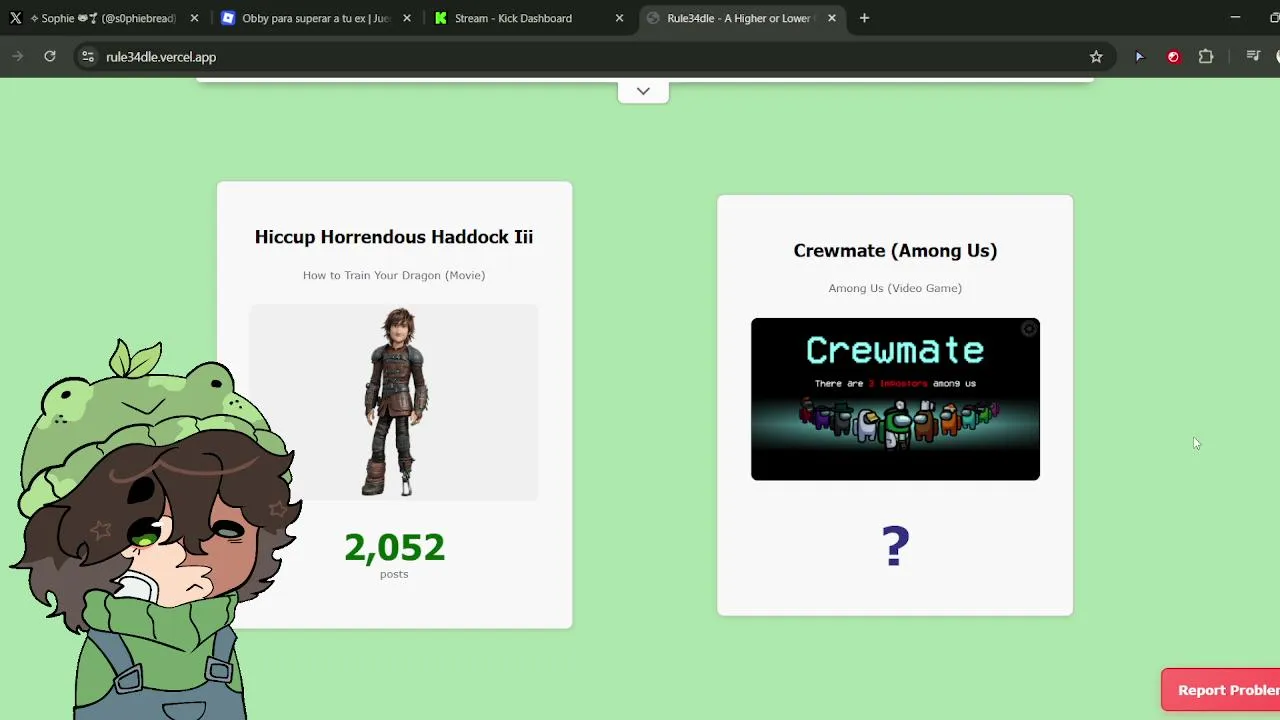The width and height of the screenshot is (1280, 720).
Task: Open the red circle browser extension
Action: pyautogui.click(x=1173, y=57)
